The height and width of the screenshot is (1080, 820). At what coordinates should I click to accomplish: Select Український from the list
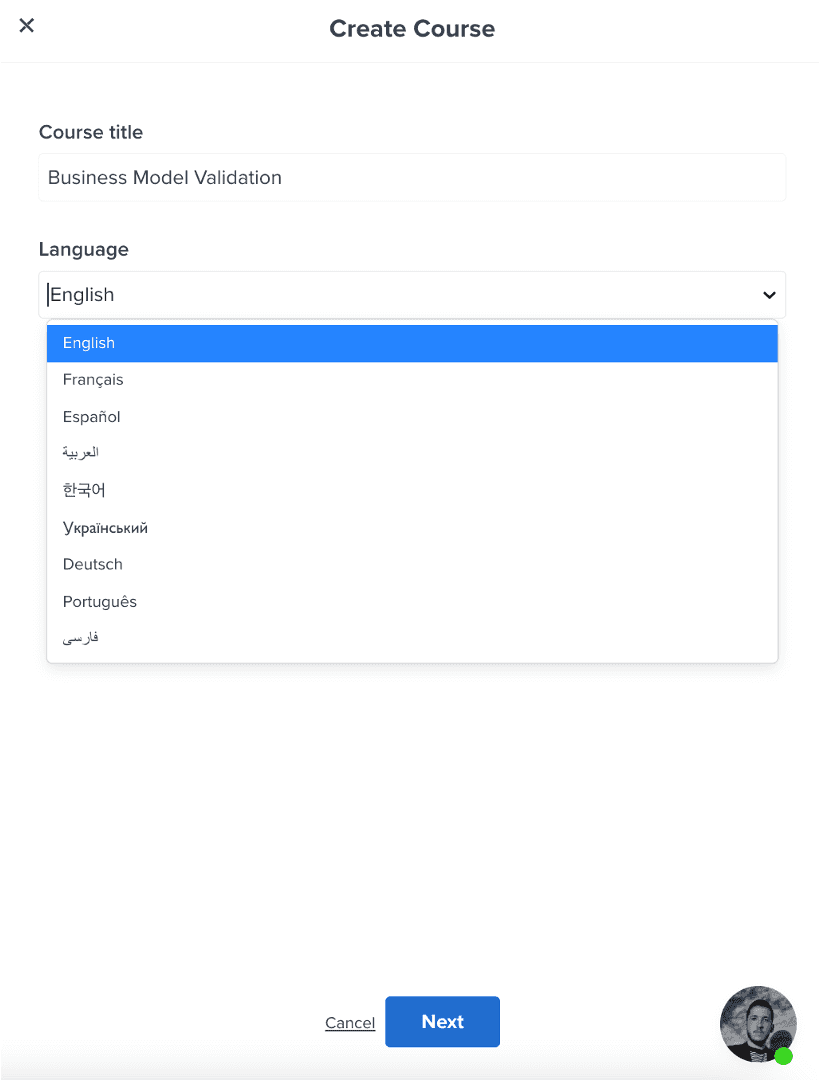[105, 528]
